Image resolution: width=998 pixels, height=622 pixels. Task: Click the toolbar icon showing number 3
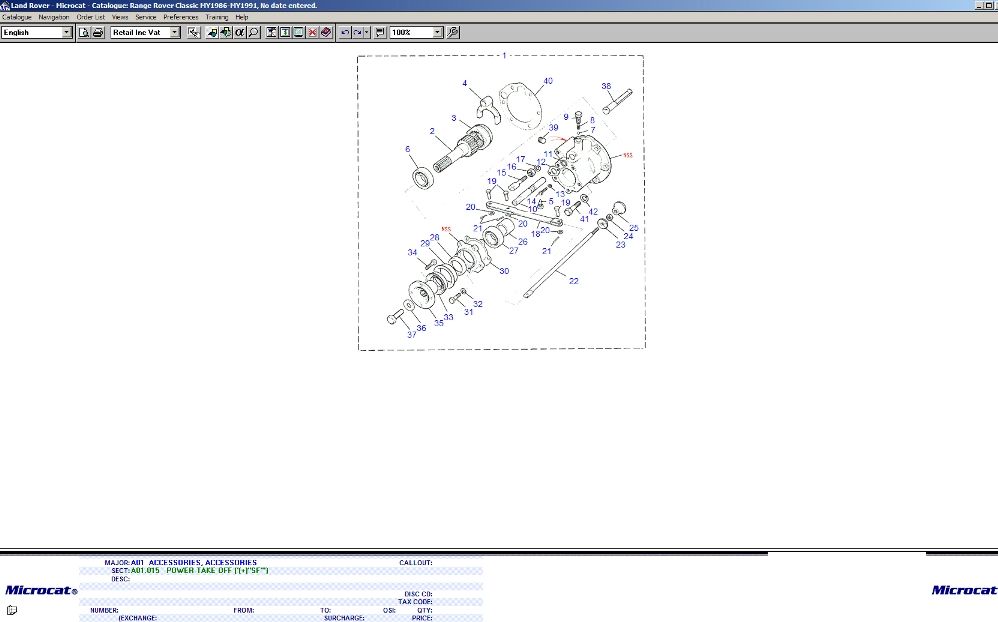pos(285,32)
